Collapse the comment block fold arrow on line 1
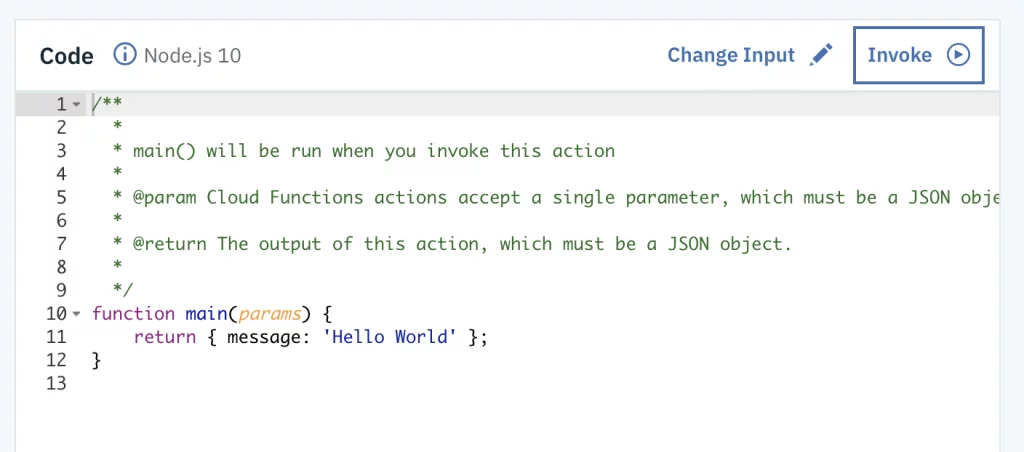 tap(76, 105)
